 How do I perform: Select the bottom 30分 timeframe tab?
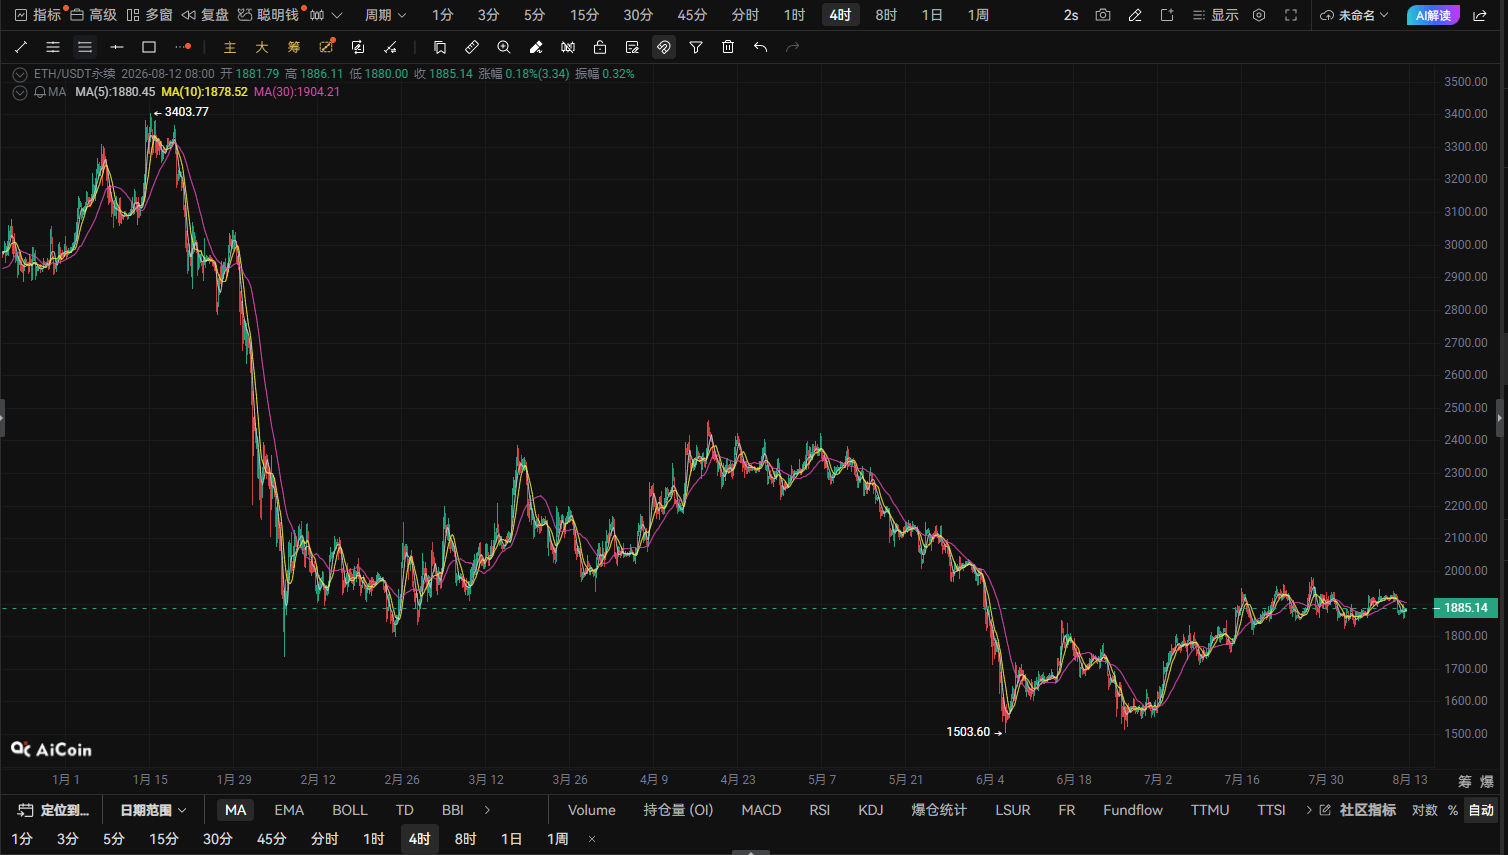218,839
